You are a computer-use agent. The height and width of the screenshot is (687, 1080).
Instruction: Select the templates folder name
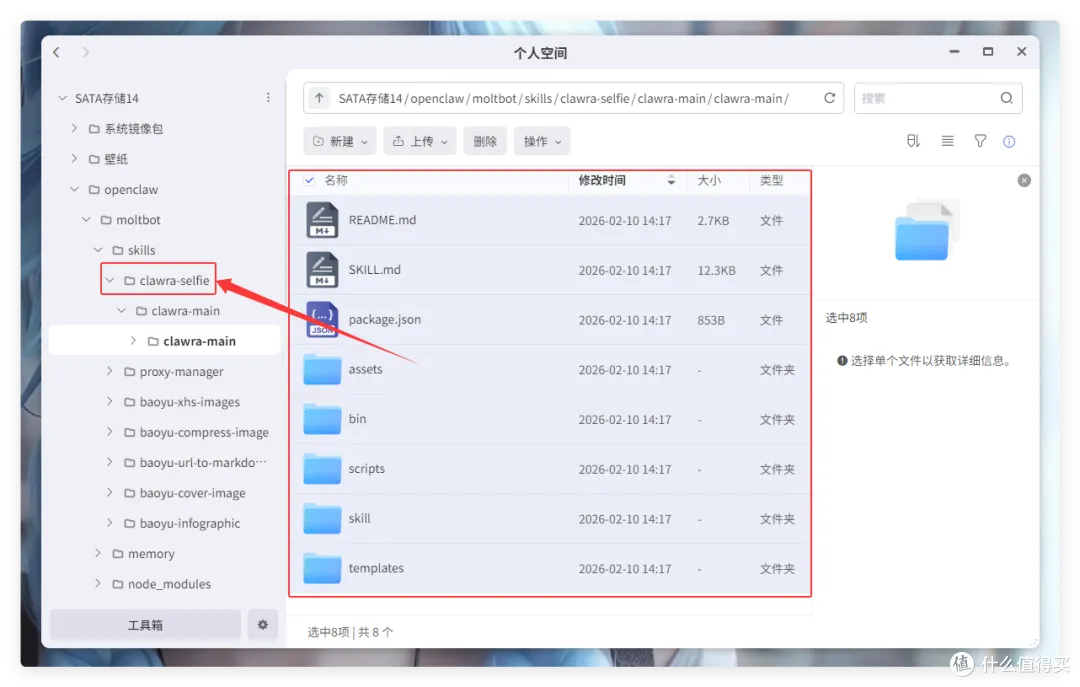click(376, 568)
